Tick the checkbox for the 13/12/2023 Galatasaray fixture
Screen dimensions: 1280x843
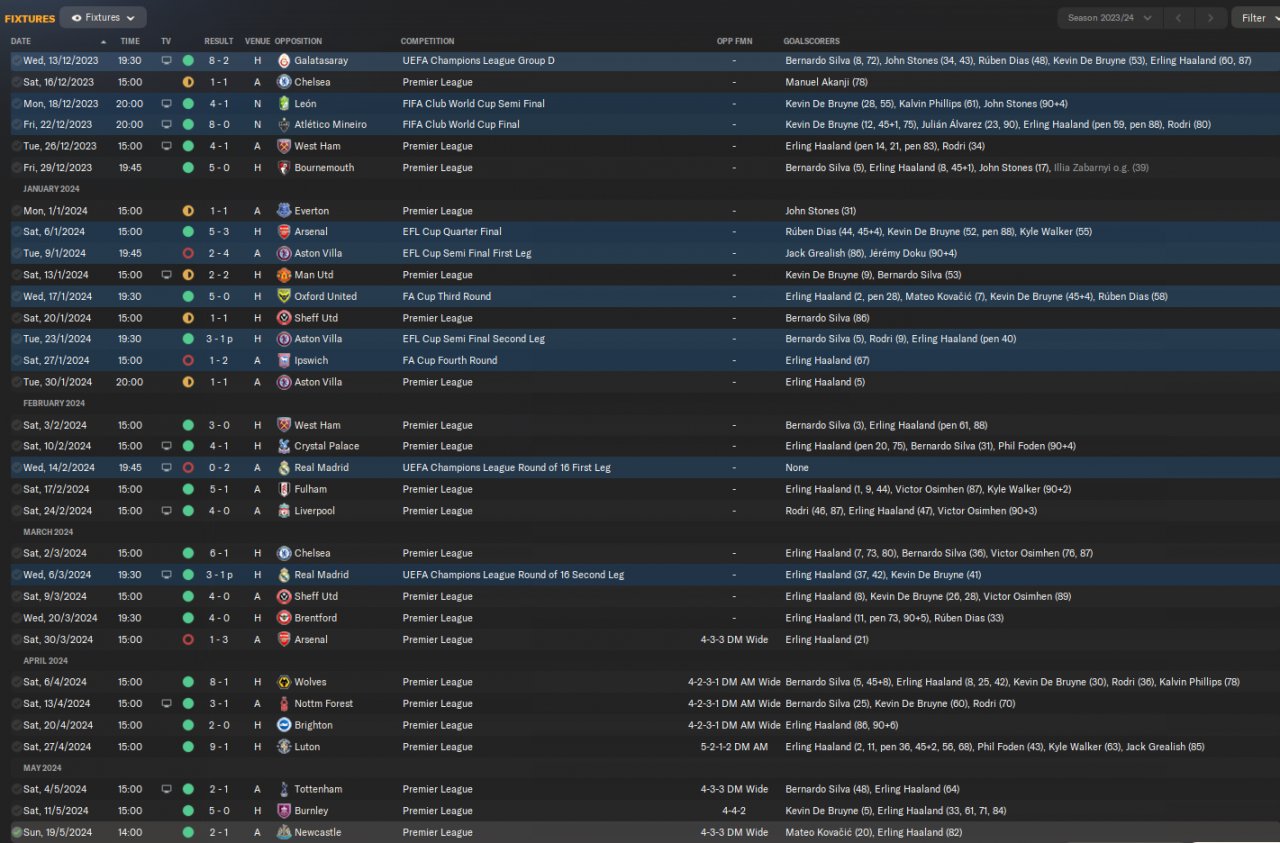point(16,61)
